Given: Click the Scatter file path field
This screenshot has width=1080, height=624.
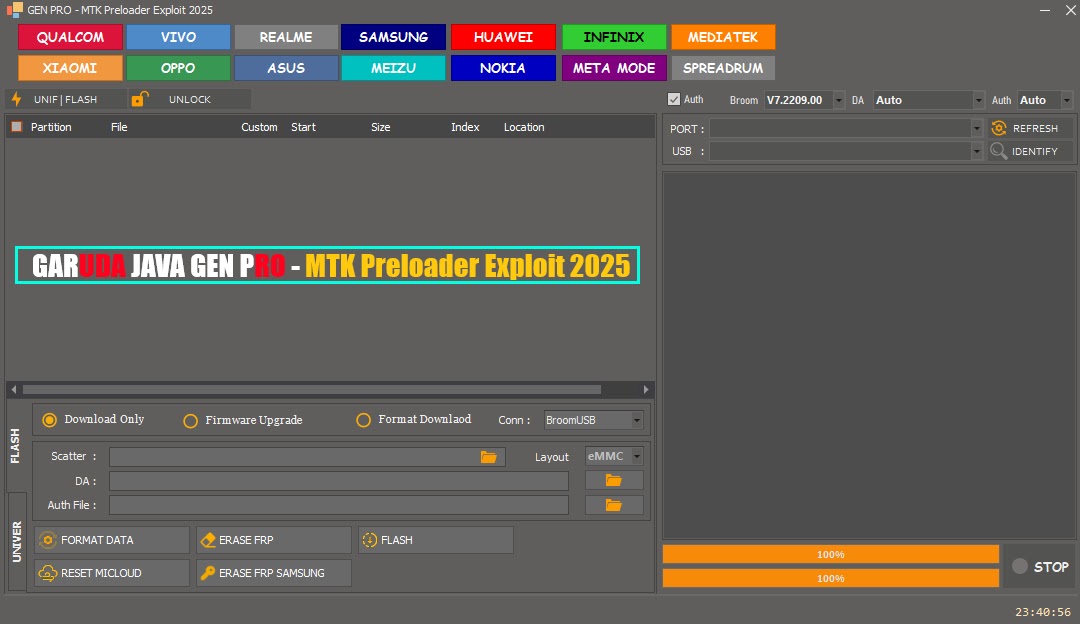Looking at the screenshot, I should (x=307, y=457).
